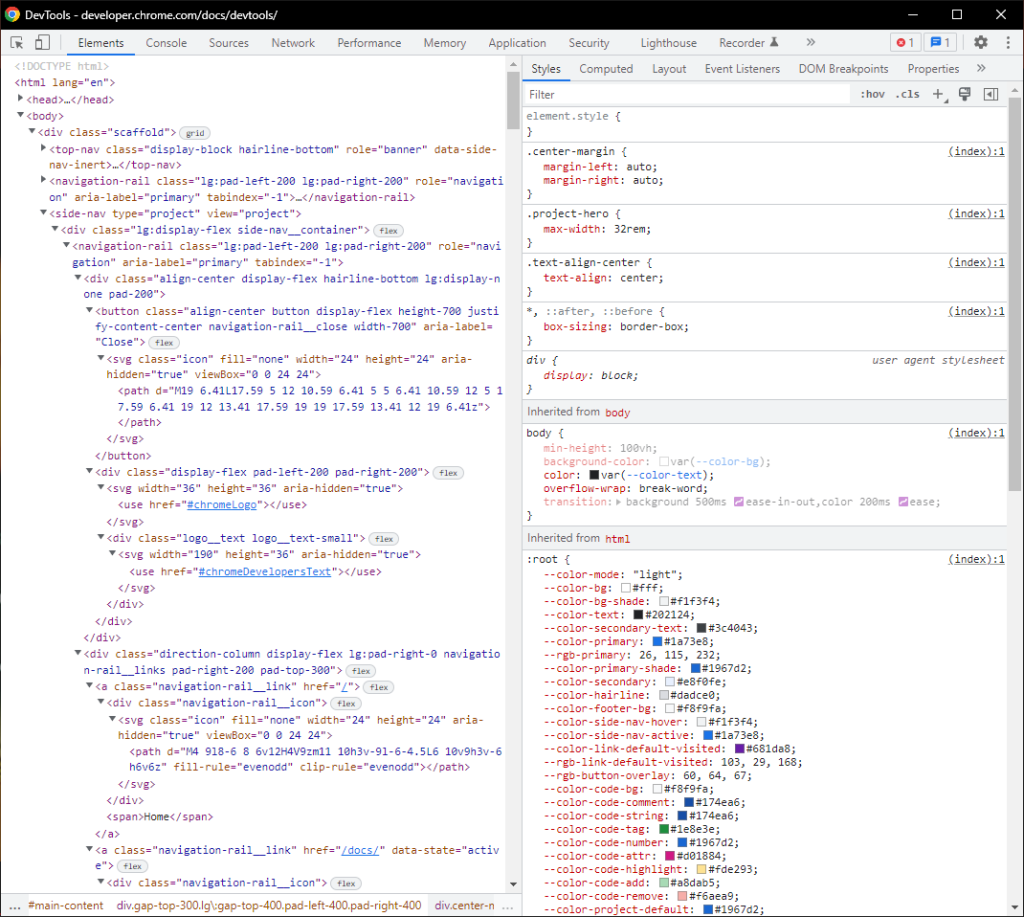Open the Layout tab
Screen dimensions: 1024x917
(x=669, y=69)
